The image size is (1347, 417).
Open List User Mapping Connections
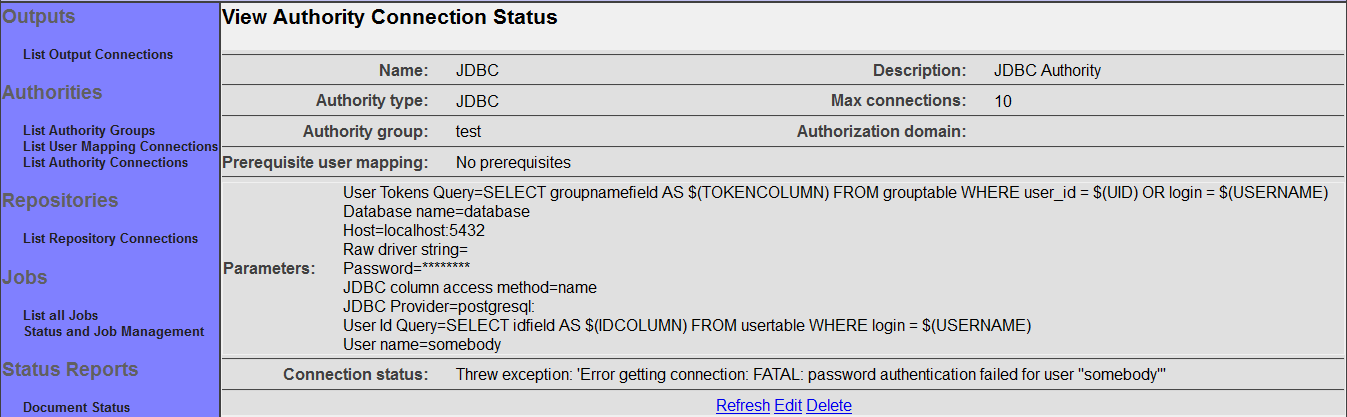point(120,147)
